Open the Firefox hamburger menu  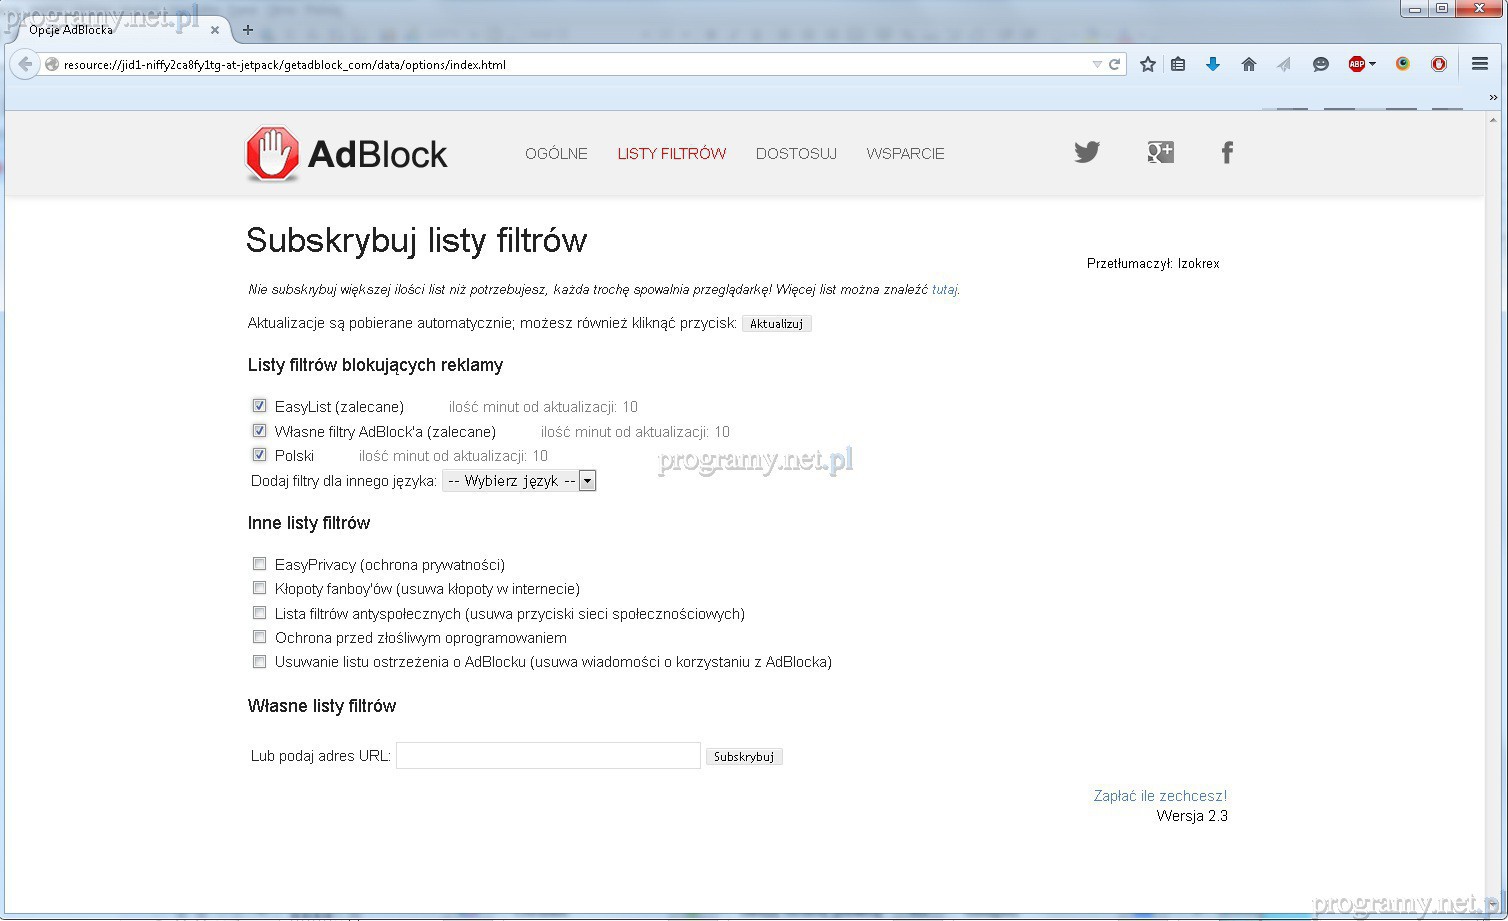point(1480,64)
